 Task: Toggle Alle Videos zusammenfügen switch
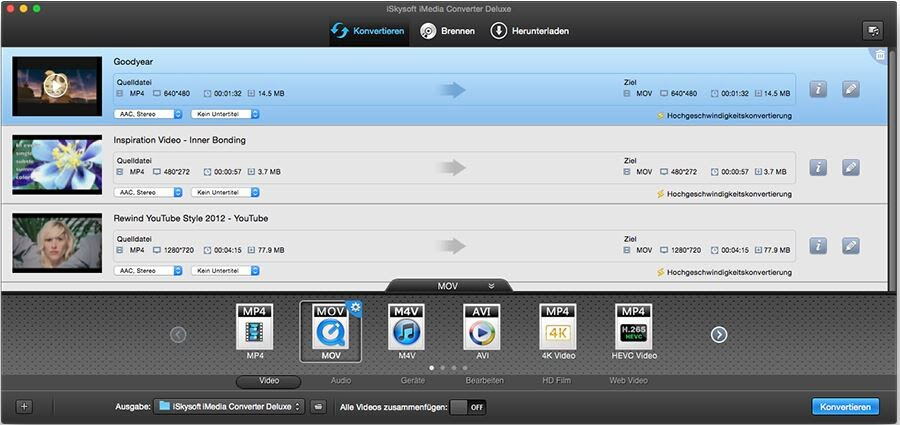click(468, 407)
